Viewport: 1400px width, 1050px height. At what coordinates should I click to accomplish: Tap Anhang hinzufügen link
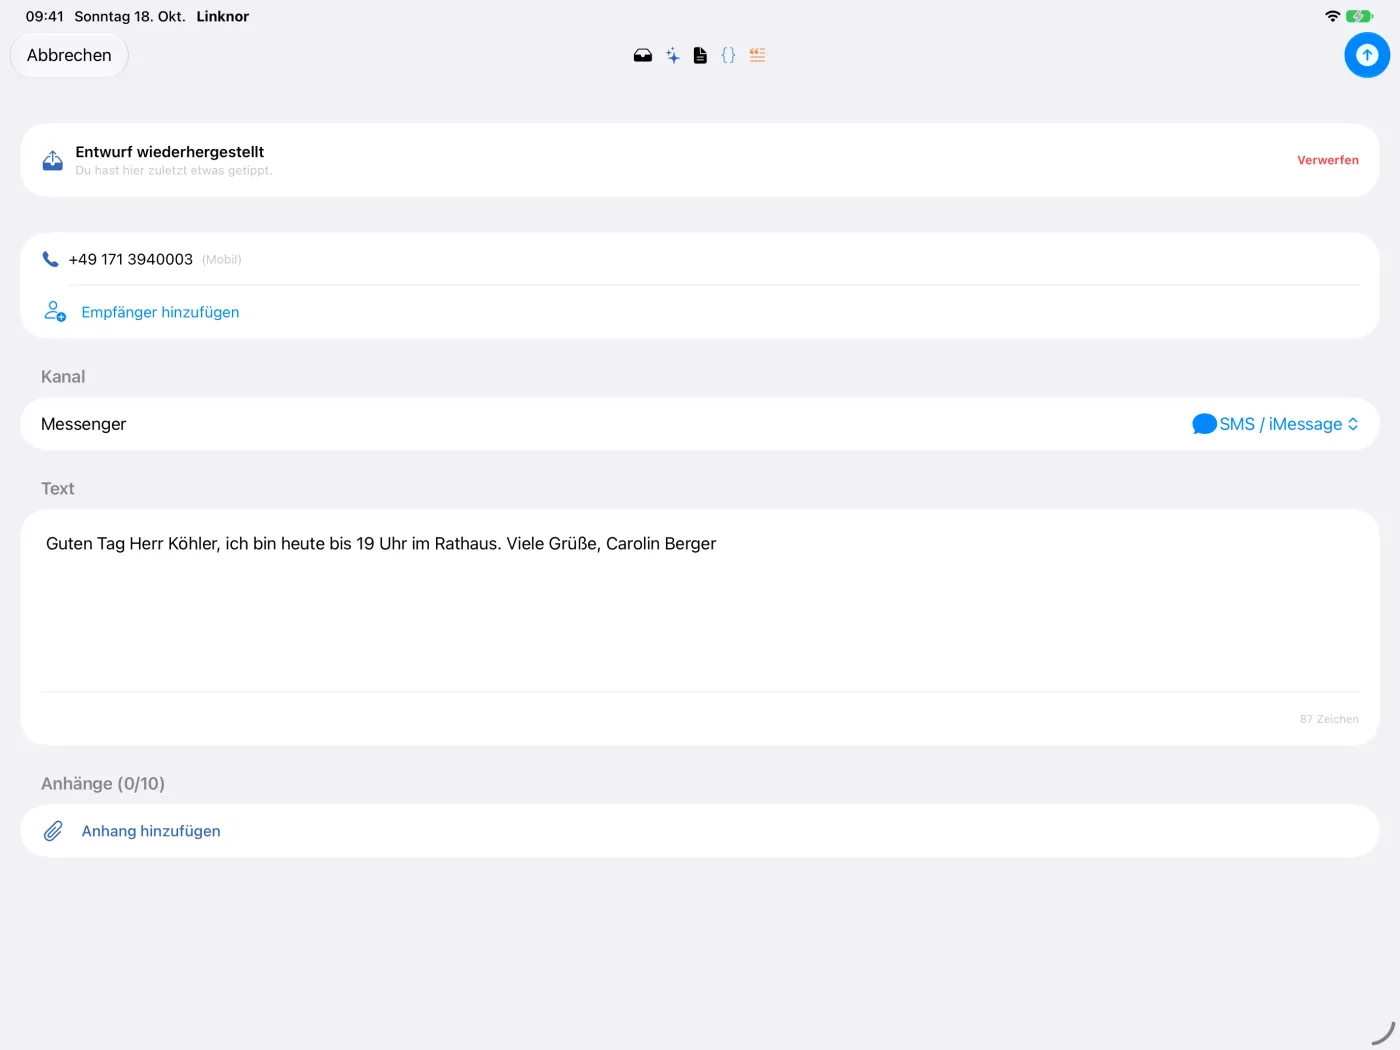click(x=151, y=831)
